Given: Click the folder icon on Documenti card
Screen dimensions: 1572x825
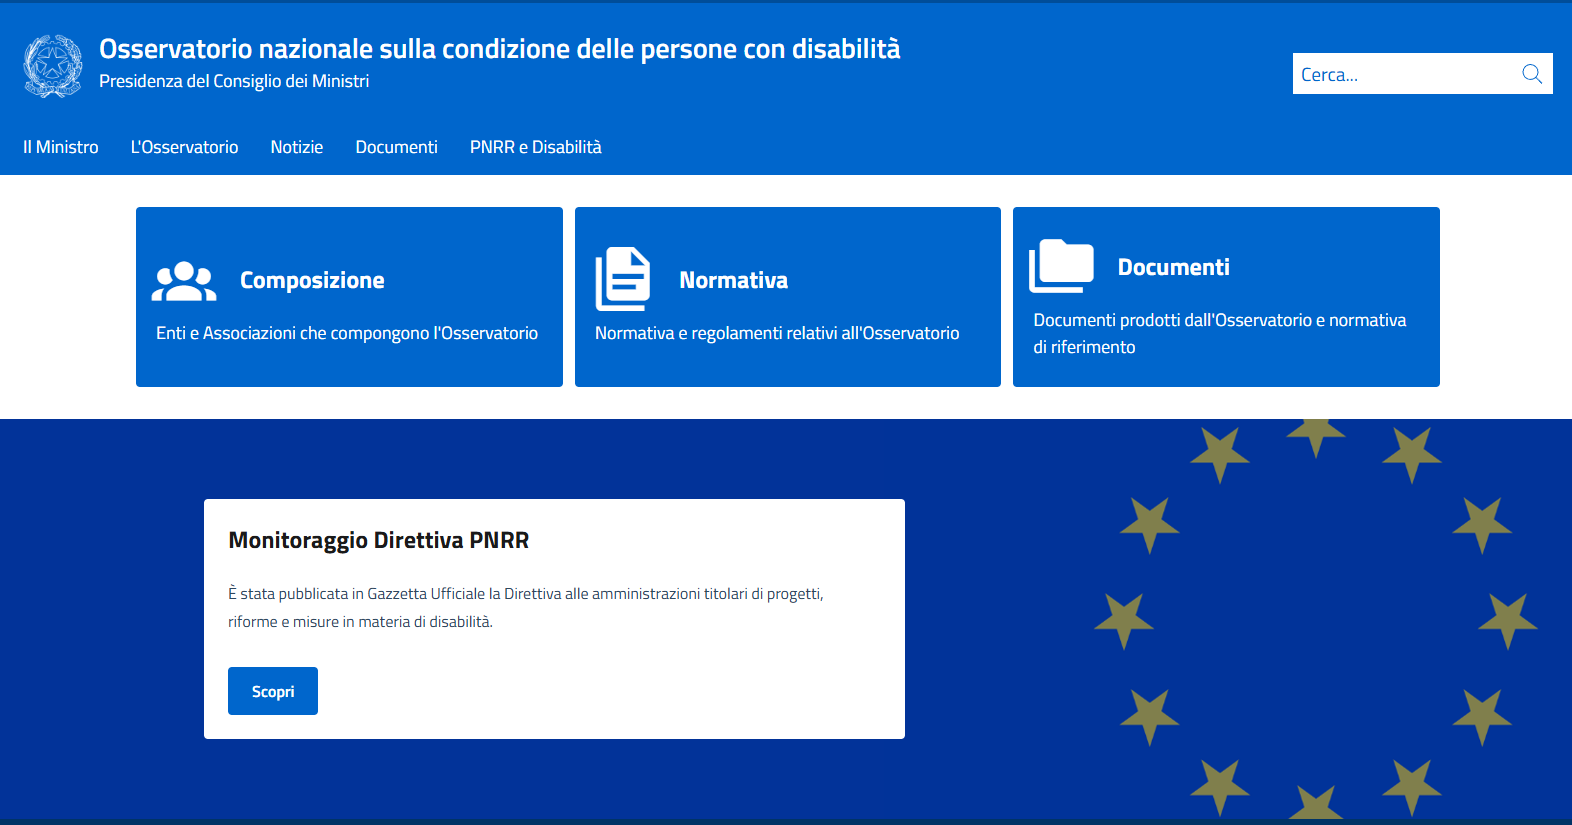Looking at the screenshot, I should [x=1061, y=266].
